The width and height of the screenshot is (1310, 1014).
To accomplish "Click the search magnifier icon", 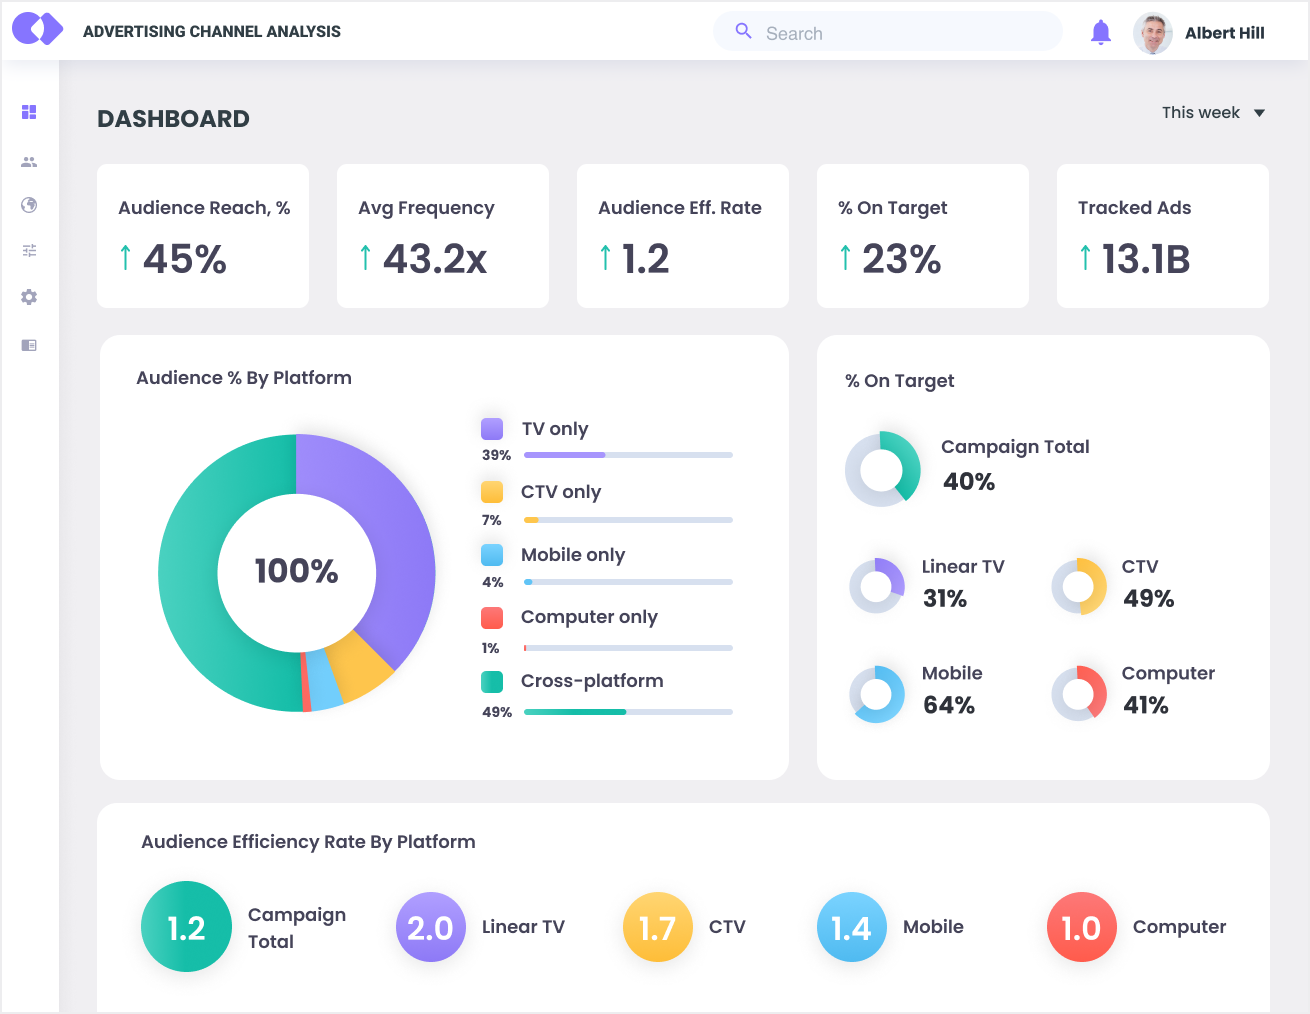I will pos(743,32).
